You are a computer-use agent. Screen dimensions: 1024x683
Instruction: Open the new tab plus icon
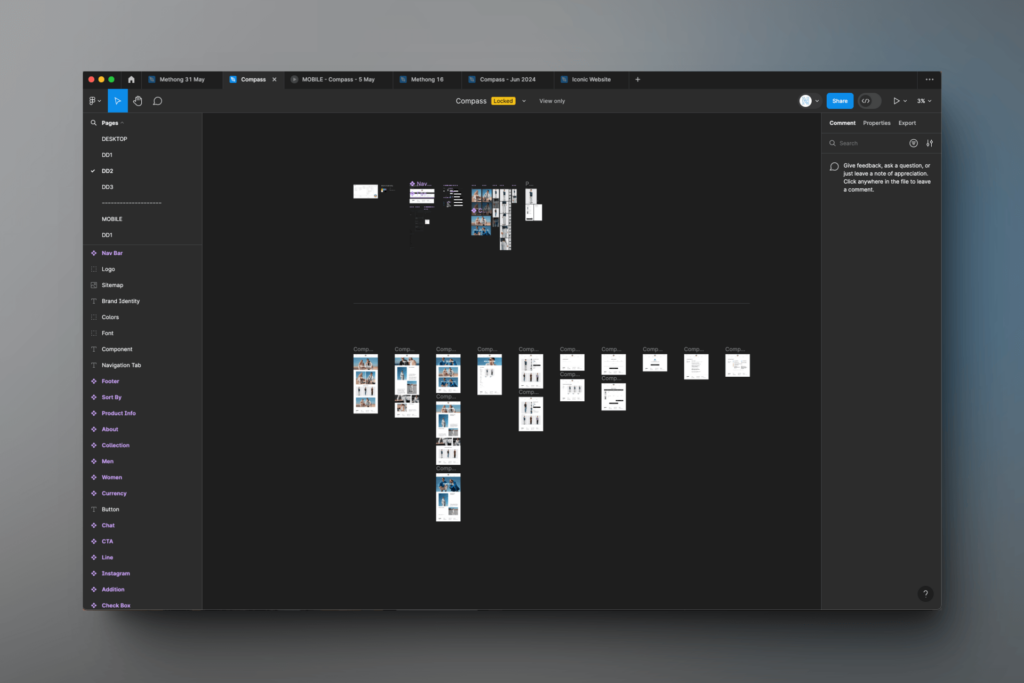(638, 79)
